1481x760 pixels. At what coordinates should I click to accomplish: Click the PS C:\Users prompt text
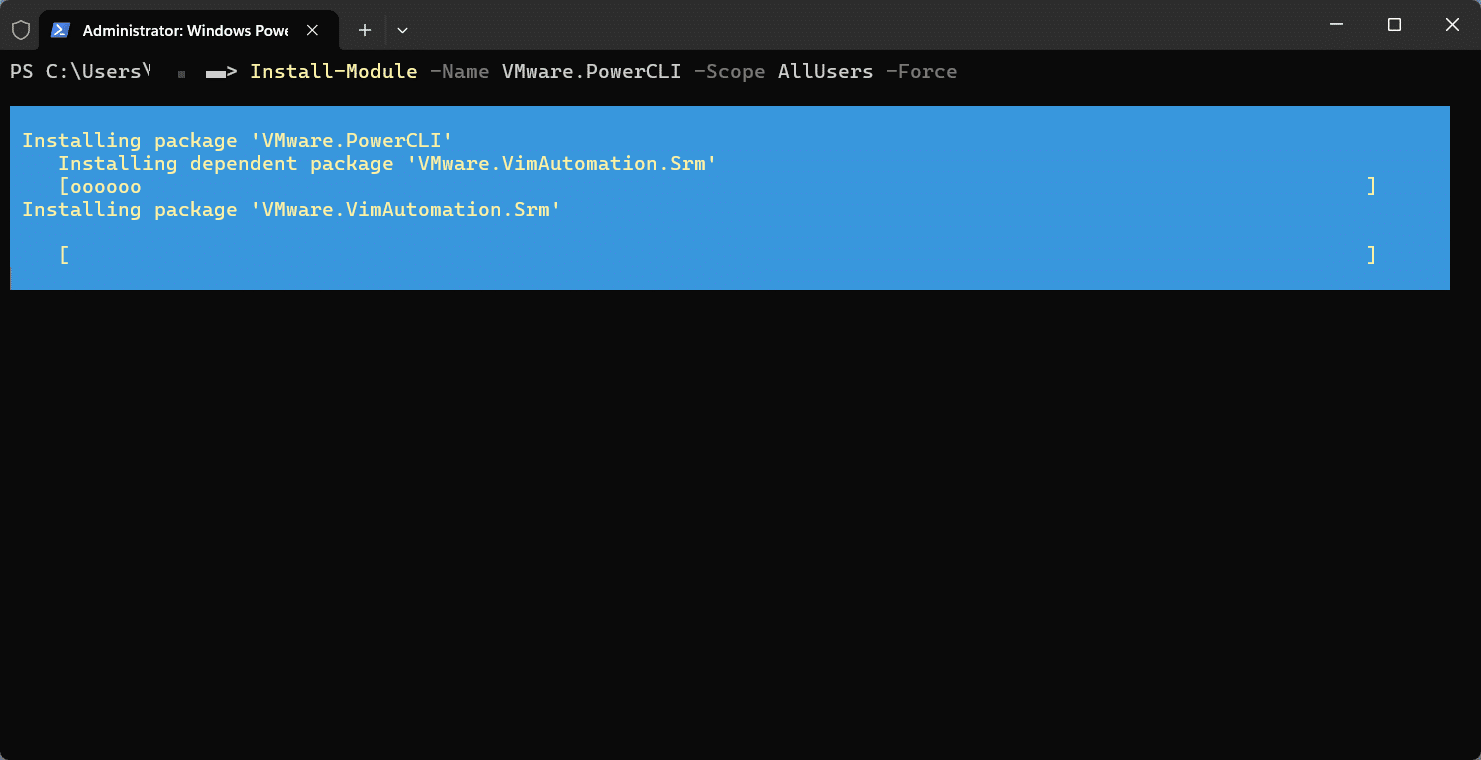tap(80, 71)
